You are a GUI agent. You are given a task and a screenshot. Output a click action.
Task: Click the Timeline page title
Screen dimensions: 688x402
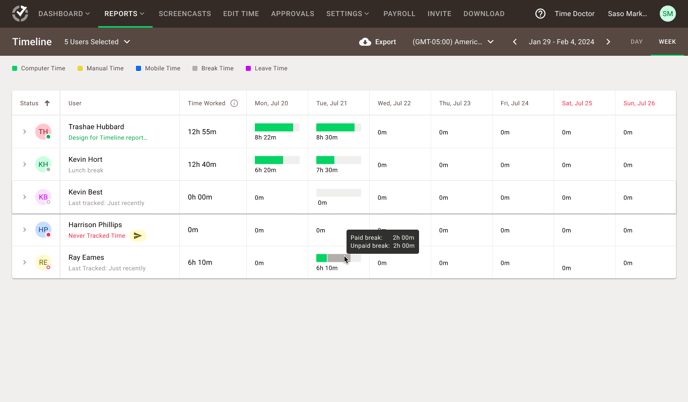click(32, 42)
